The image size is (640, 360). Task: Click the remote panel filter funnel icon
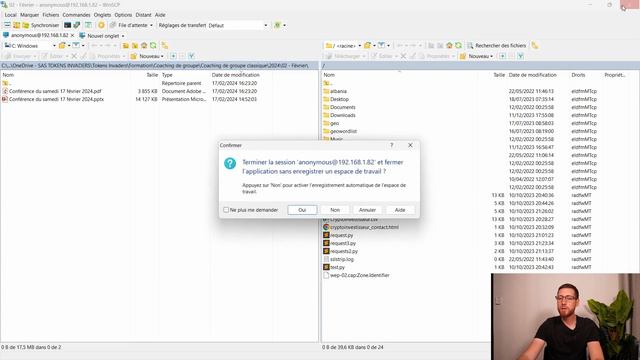520,56
